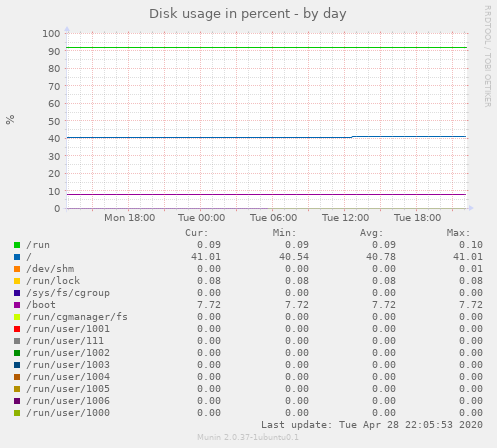Viewport: 497px width, 448px height.
Task: Click the Tue 18:00 x-axis label
Action: pyautogui.click(x=418, y=218)
